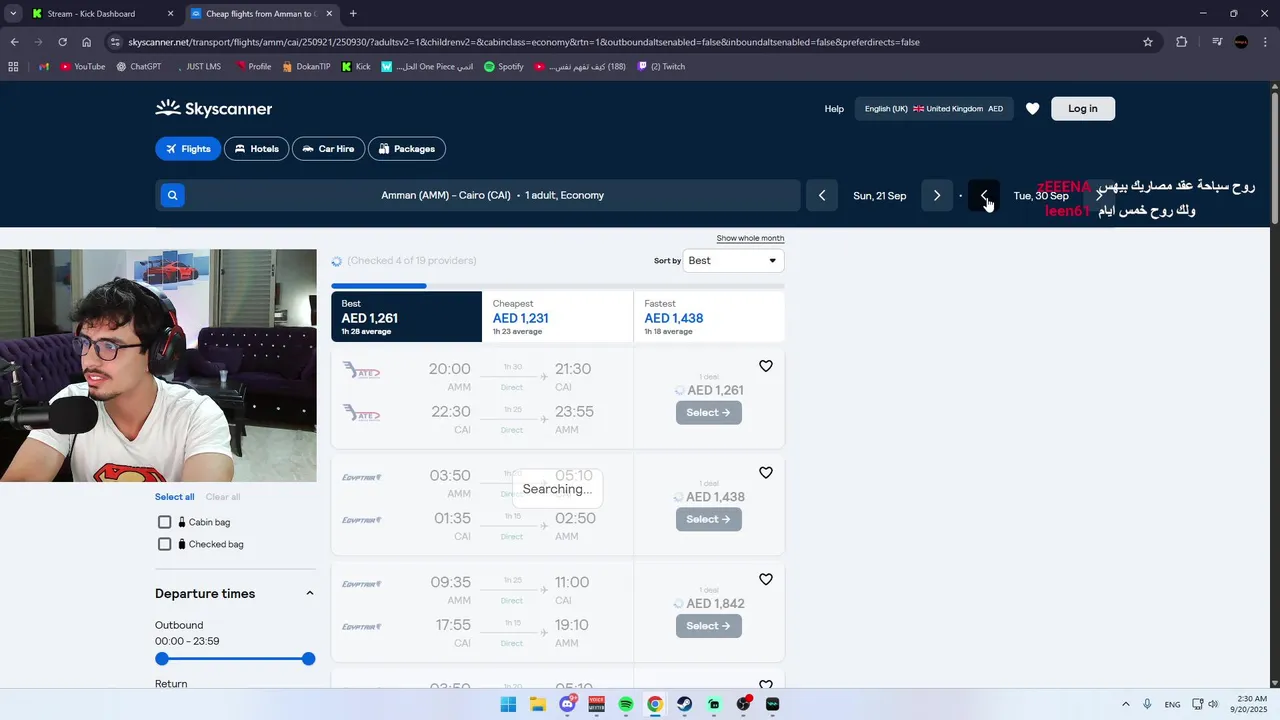This screenshot has width=1280, height=720.
Task: Bookmark this page with star icon
Action: click(1148, 42)
